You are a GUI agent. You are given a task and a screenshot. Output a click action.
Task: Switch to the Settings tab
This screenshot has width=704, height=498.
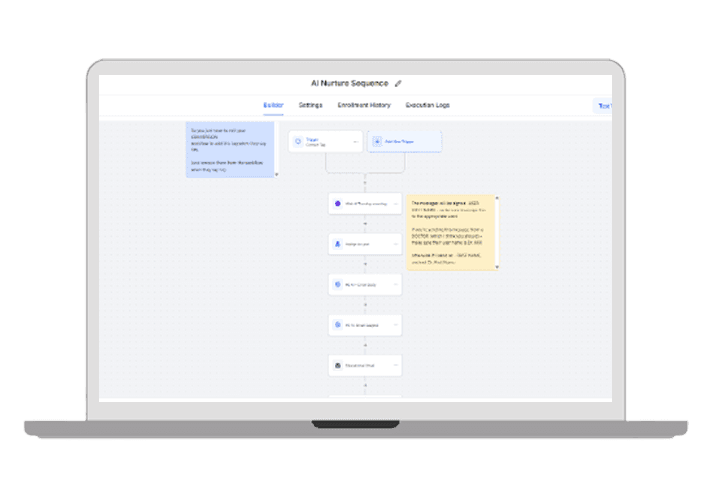click(310, 105)
